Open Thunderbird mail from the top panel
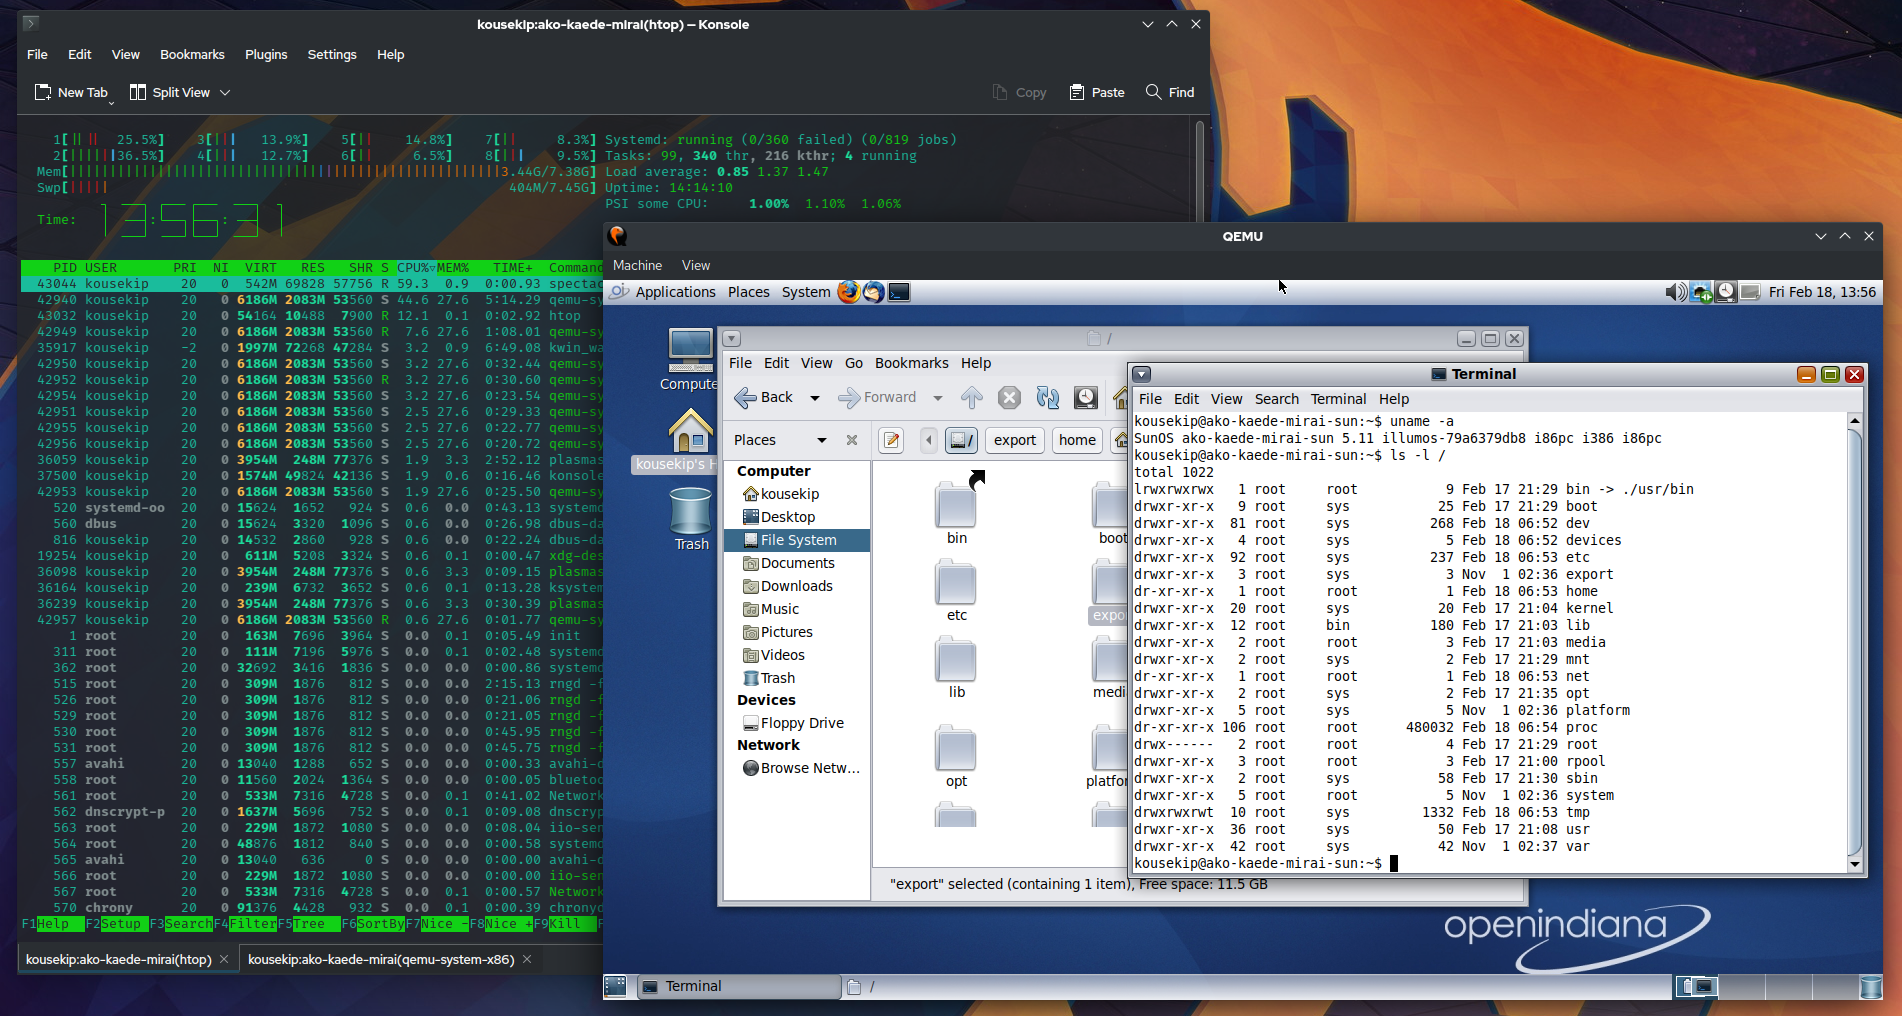This screenshot has width=1902, height=1016. (x=874, y=292)
